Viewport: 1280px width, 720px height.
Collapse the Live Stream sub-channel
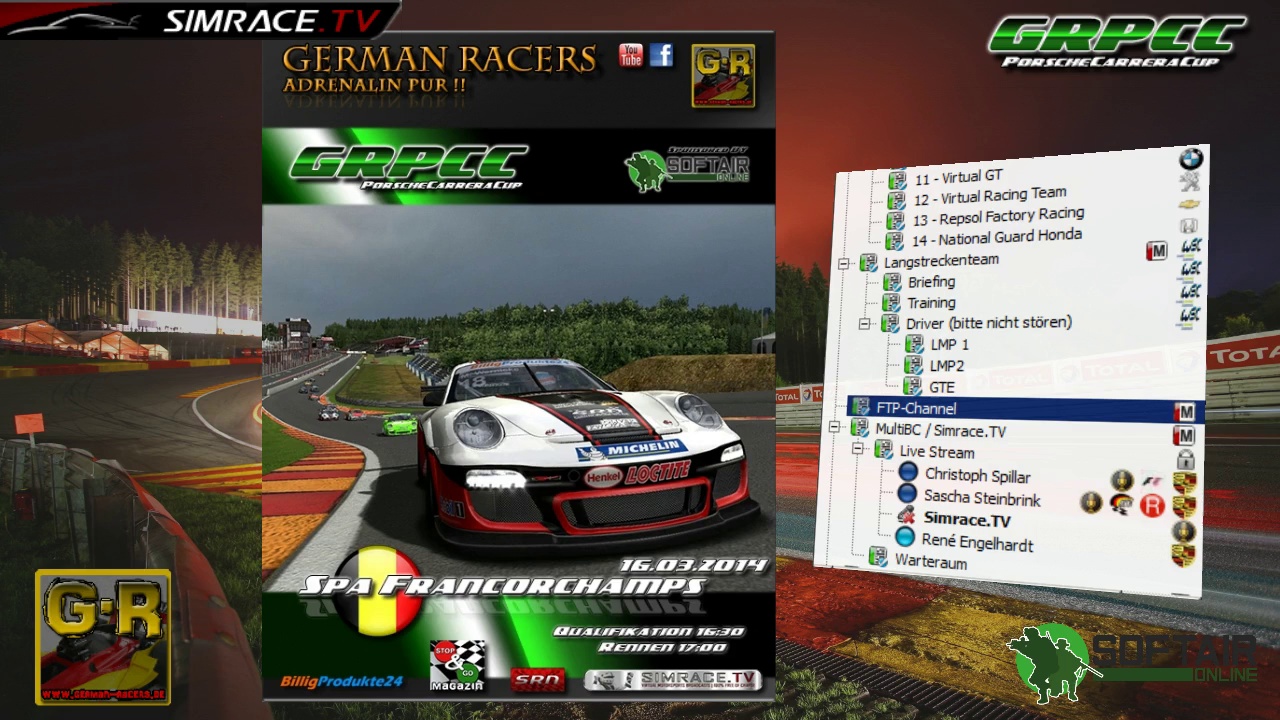858,450
